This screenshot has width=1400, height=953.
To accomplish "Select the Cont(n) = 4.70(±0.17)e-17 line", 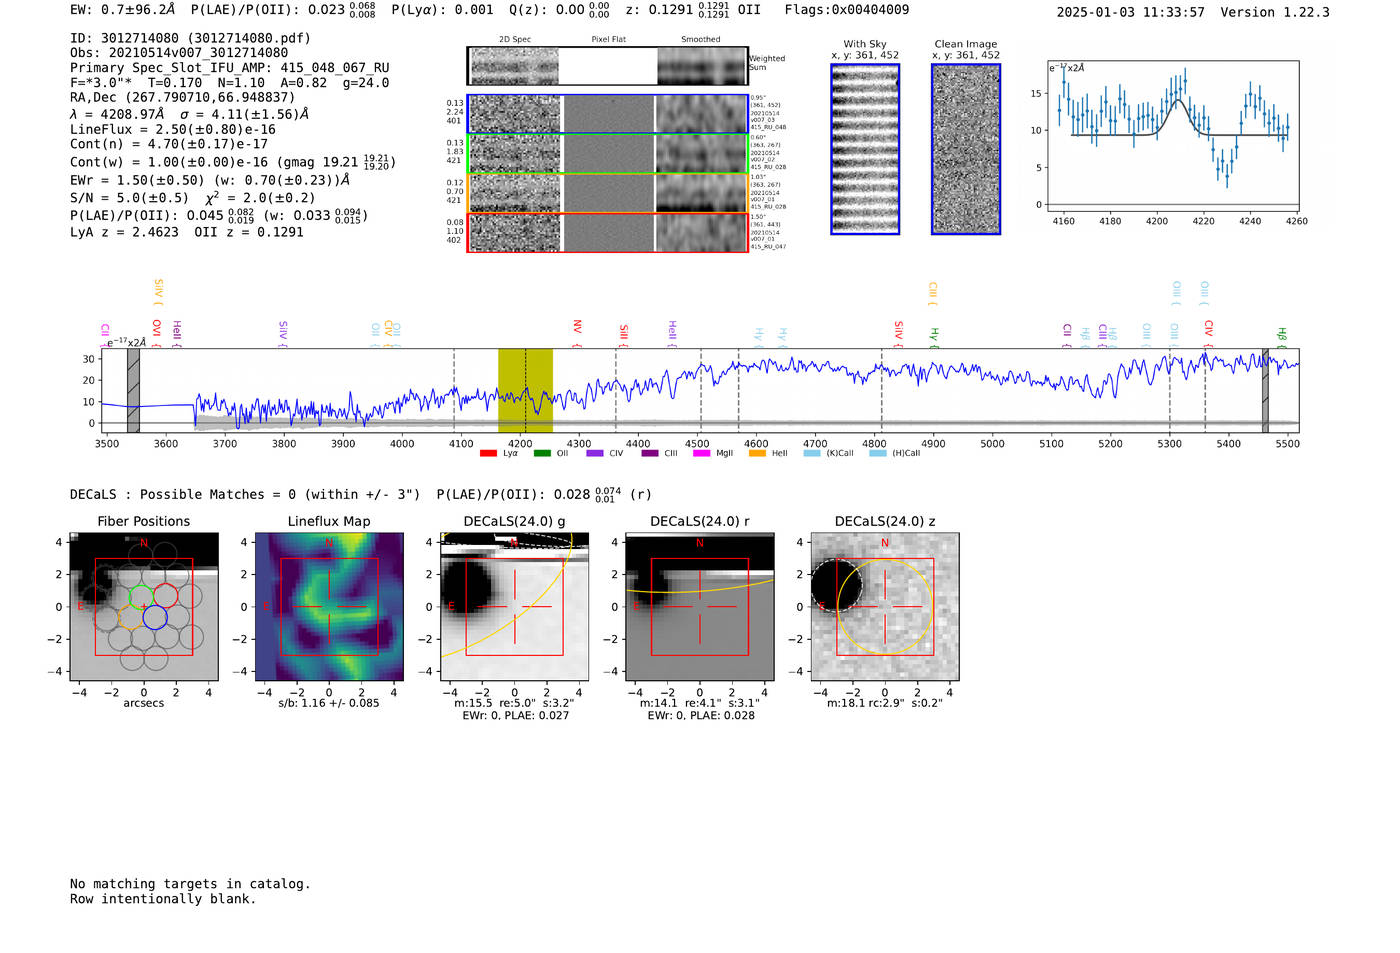I will pyautogui.click(x=169, y=144).
